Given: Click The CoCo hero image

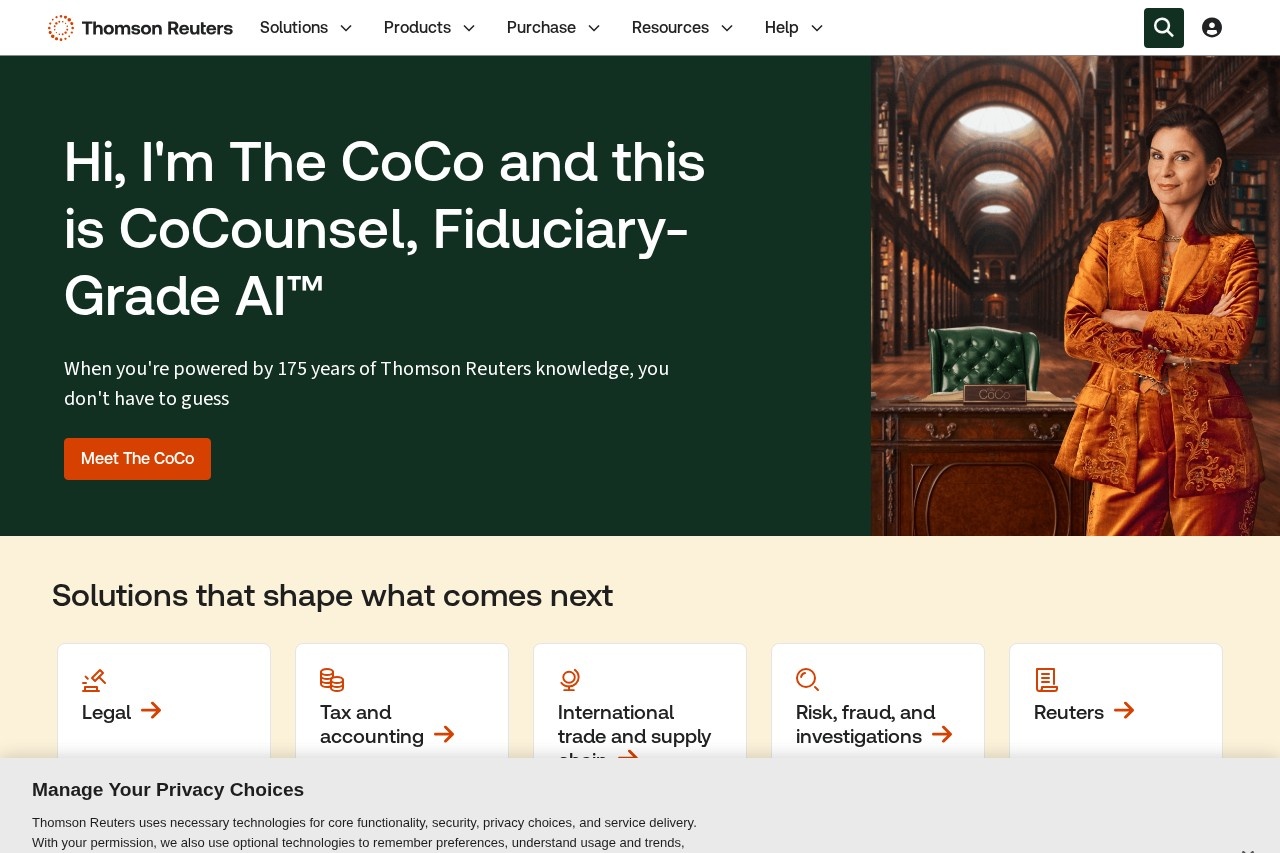Looking at the screenshot, I should coord(1075,296).
